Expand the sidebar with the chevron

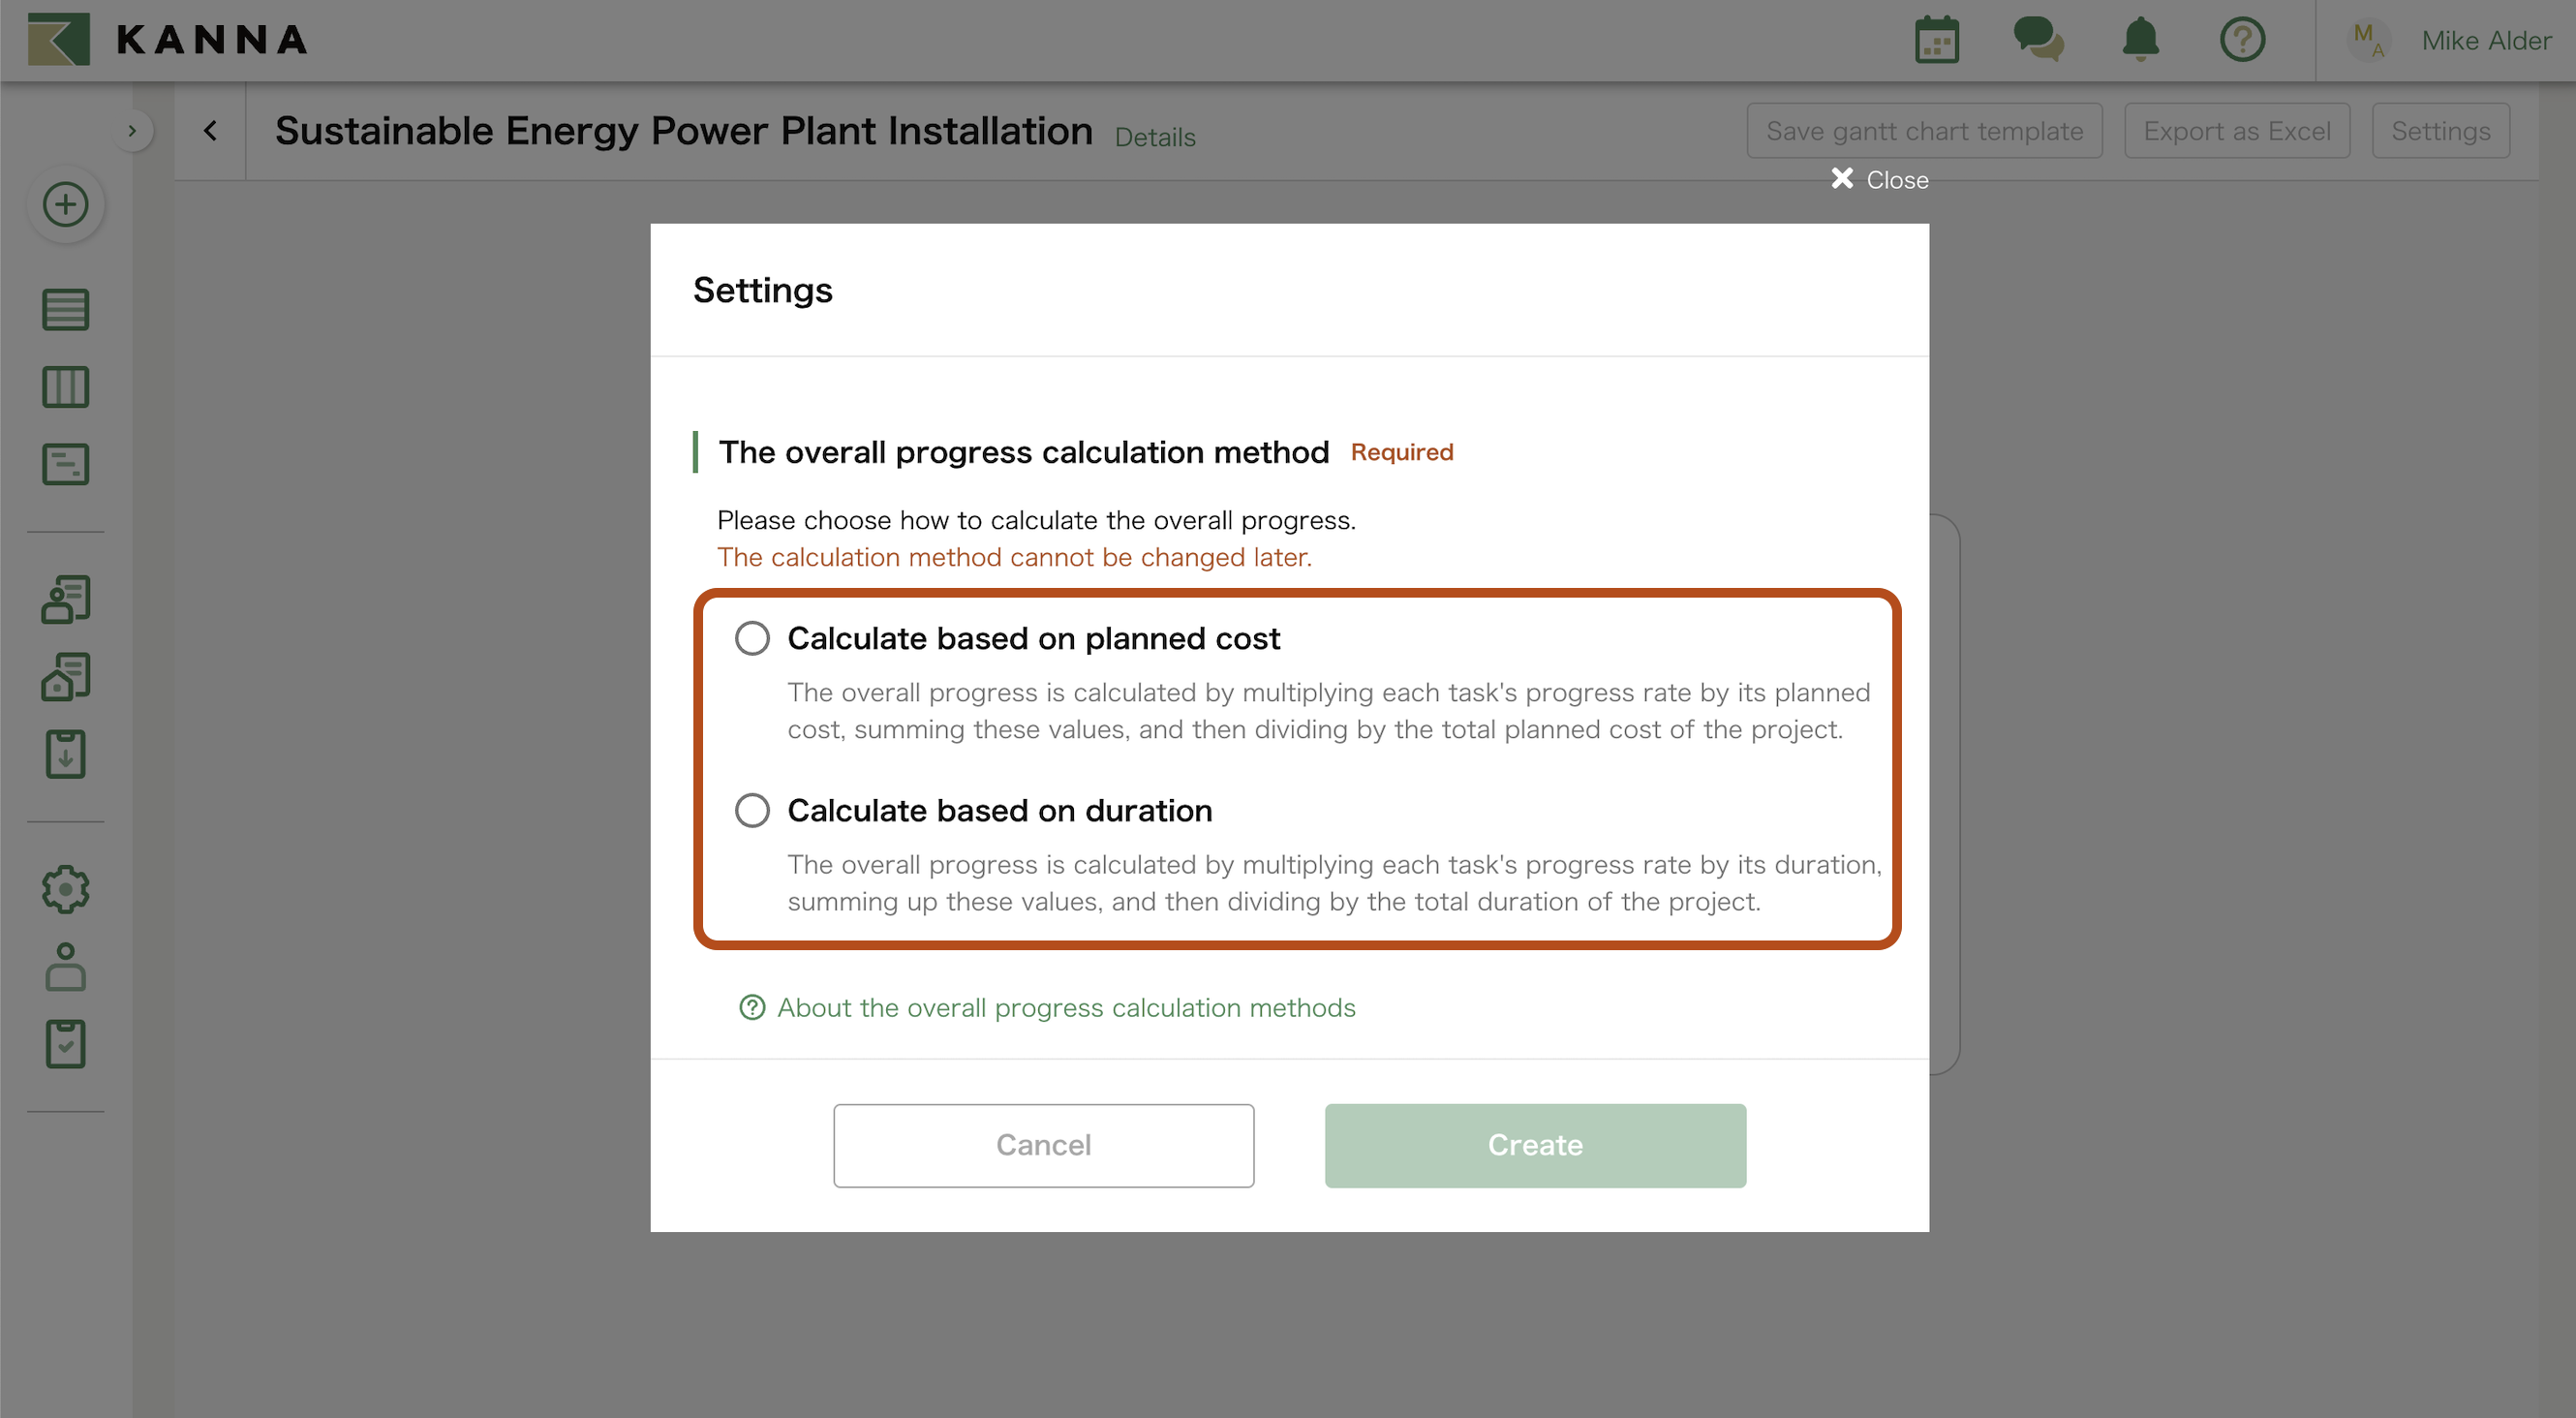click(134, 130)
